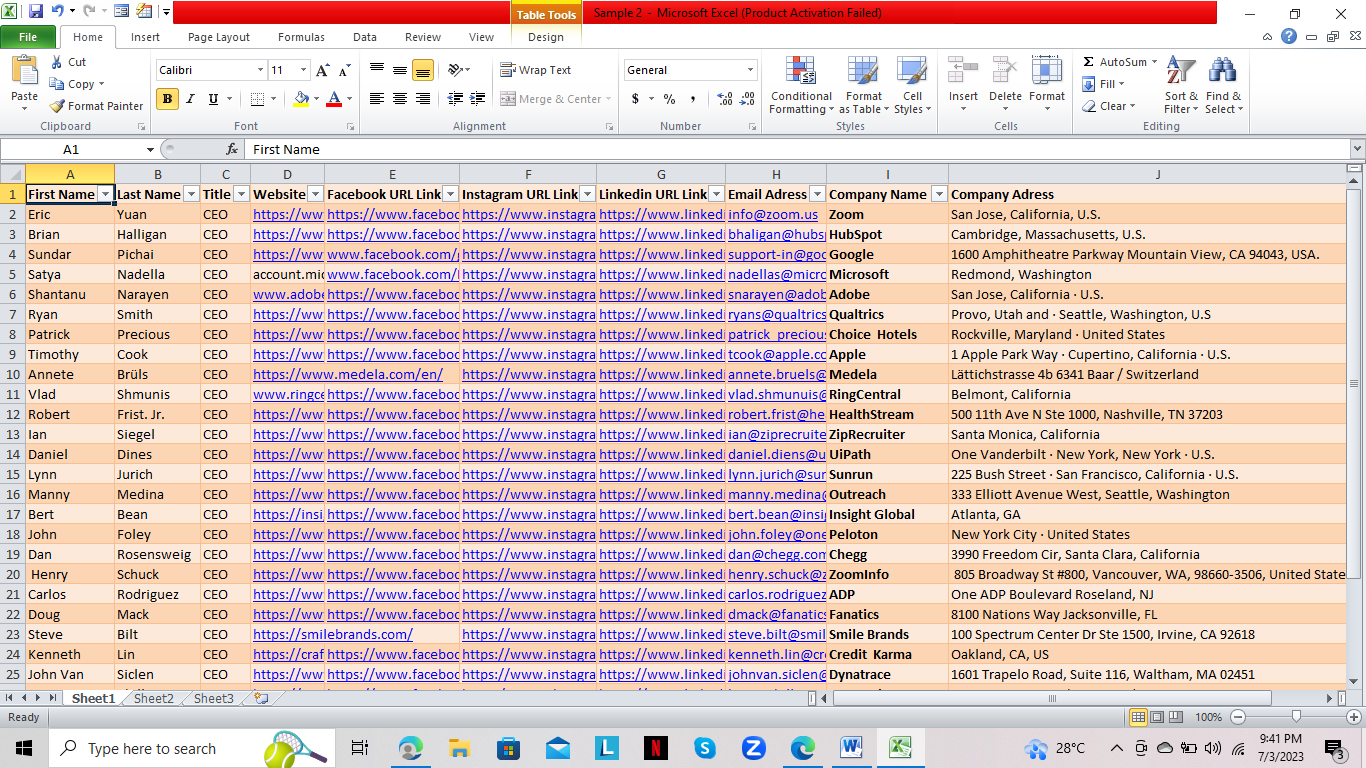
Task: Click the Zoom In plus button
Action: [1352, 717]
